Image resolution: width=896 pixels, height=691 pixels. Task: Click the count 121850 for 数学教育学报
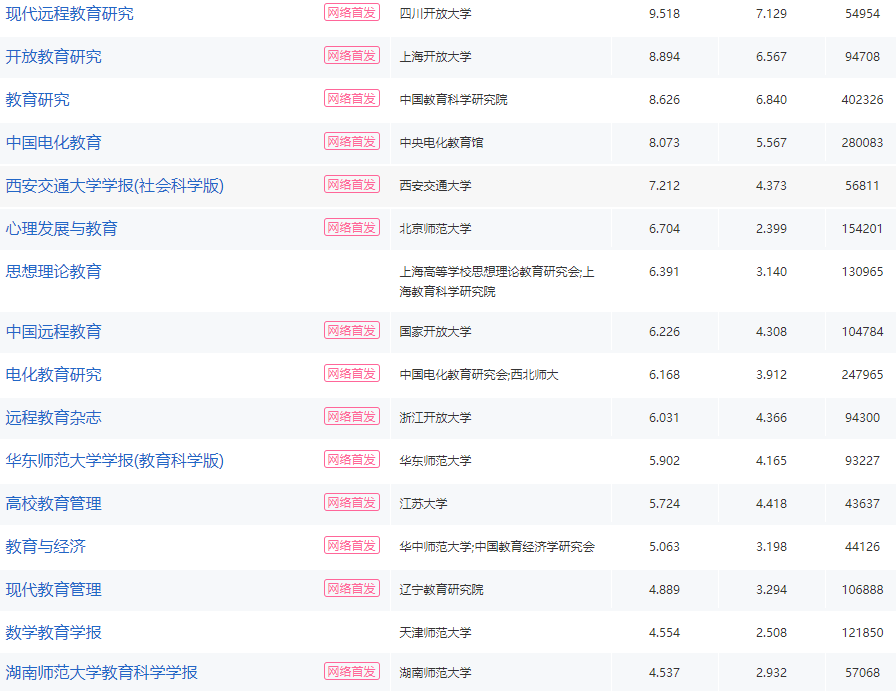pyautogui.click(x=862, y=632)
